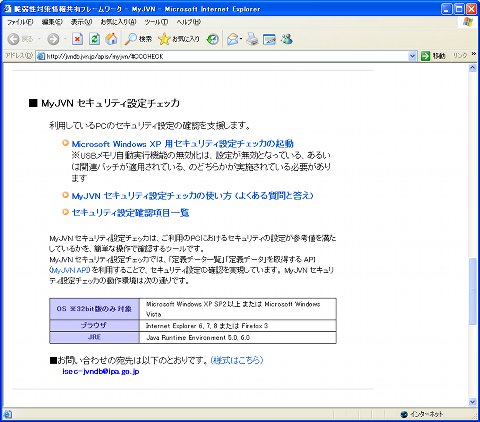Viewport: 480px width, 422px height.
Task: Click the ブラウザ table header cell
Action: tap(94, 325)
